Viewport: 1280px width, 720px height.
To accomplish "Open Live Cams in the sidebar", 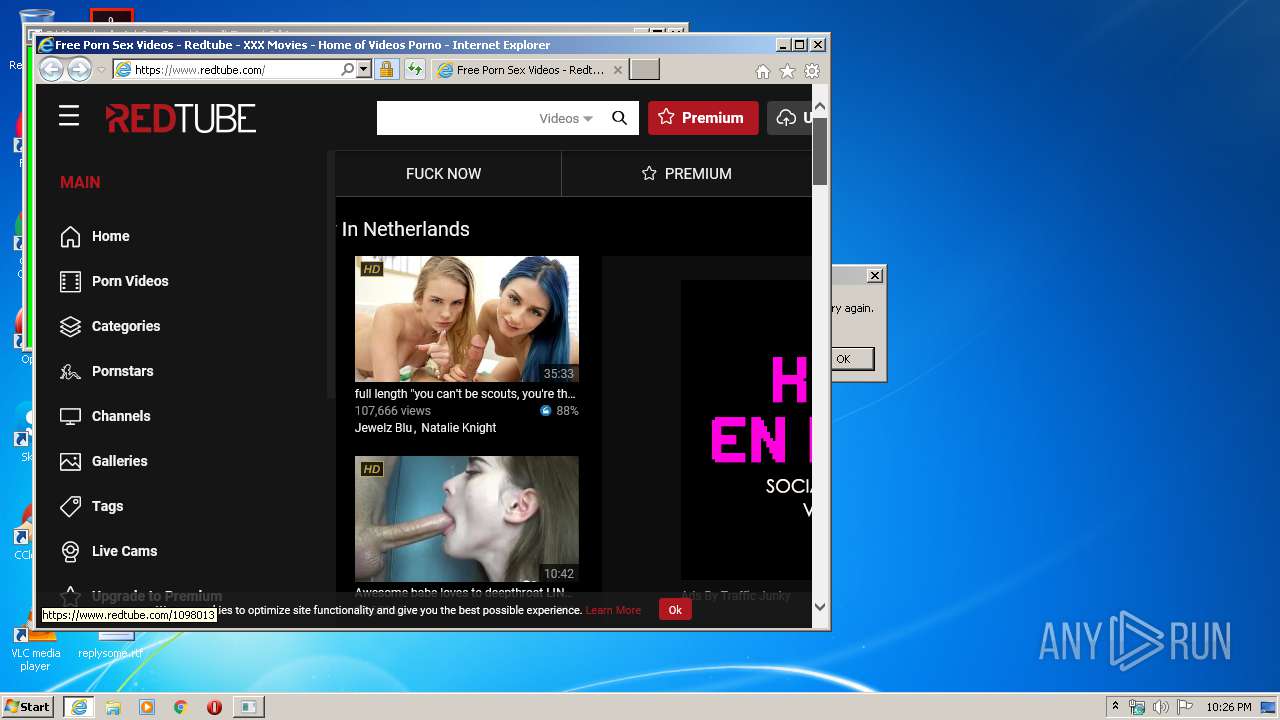I will click(124, 551).
